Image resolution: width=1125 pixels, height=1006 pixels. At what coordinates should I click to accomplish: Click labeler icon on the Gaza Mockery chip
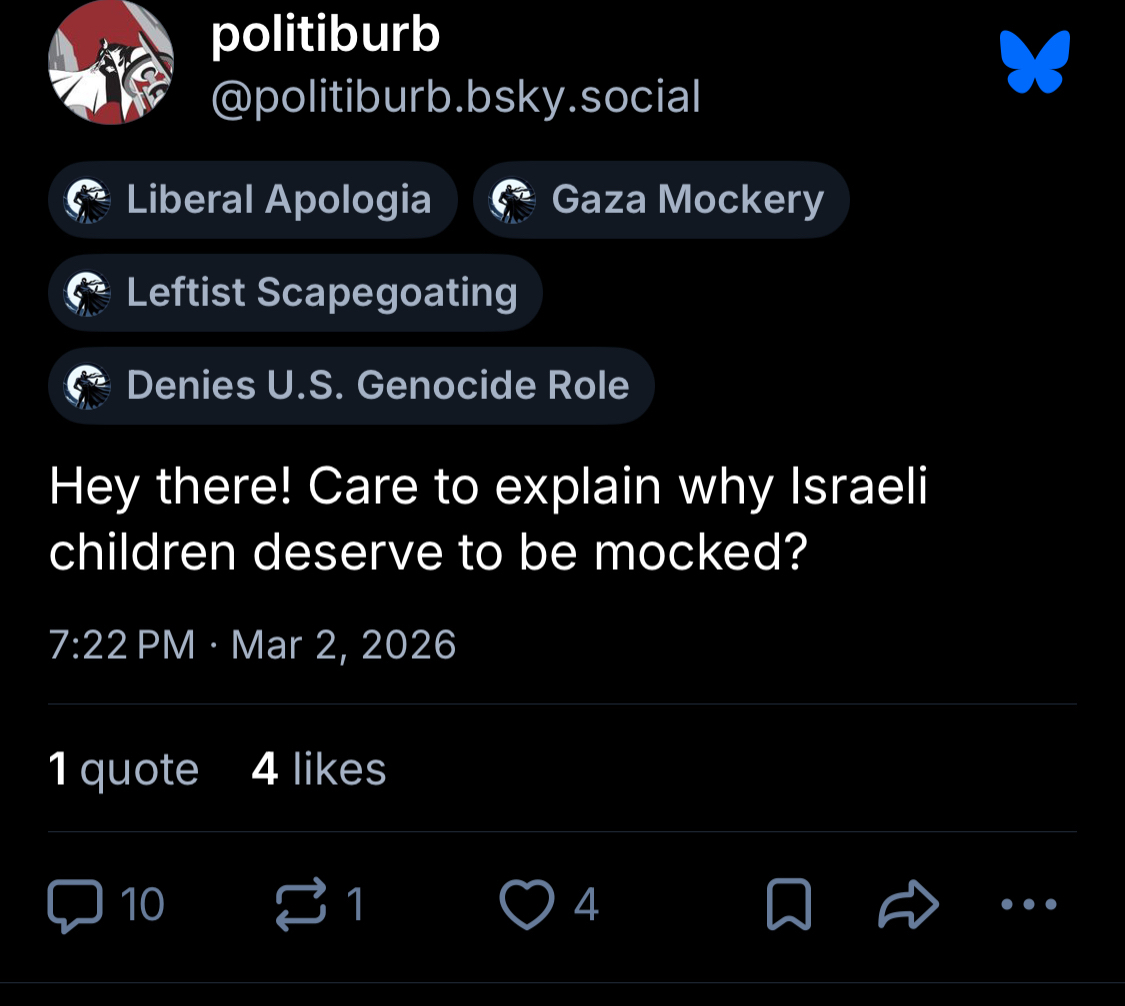click(513, 200)
